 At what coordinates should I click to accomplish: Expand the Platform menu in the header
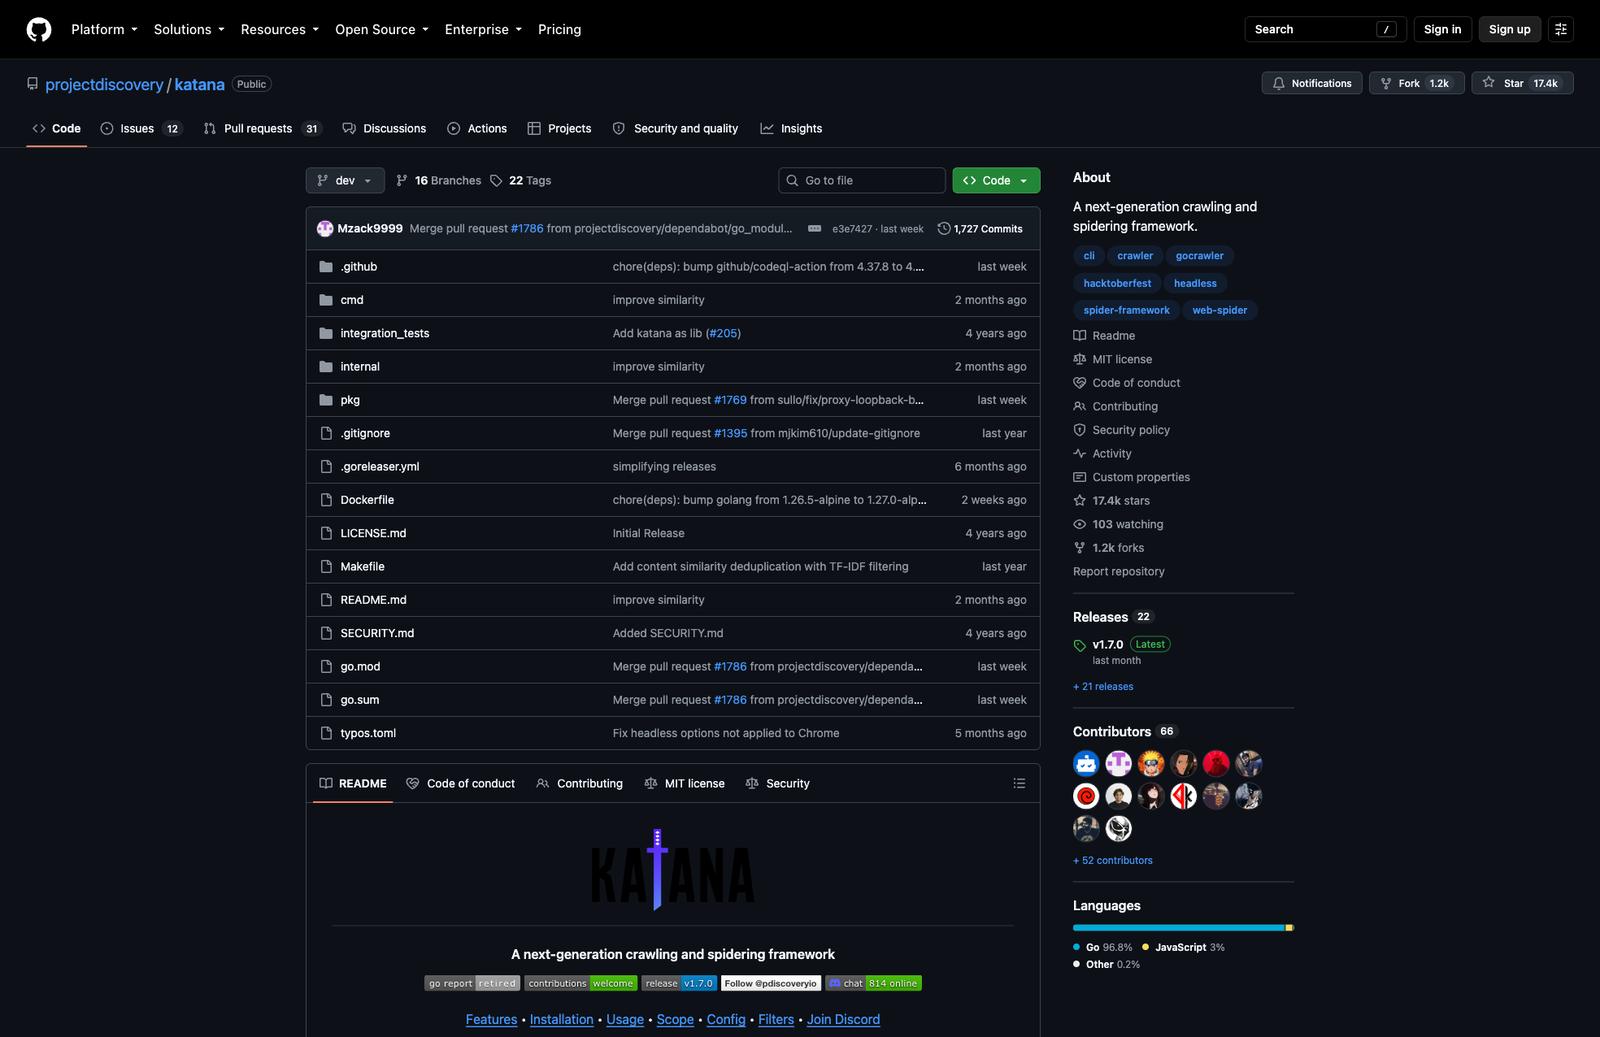104,29
